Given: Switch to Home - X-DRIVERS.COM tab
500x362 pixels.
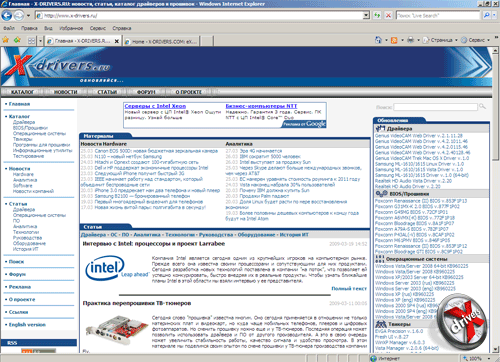Looking at the screenshot, I should pyautogui.click(x=161, y=42).
